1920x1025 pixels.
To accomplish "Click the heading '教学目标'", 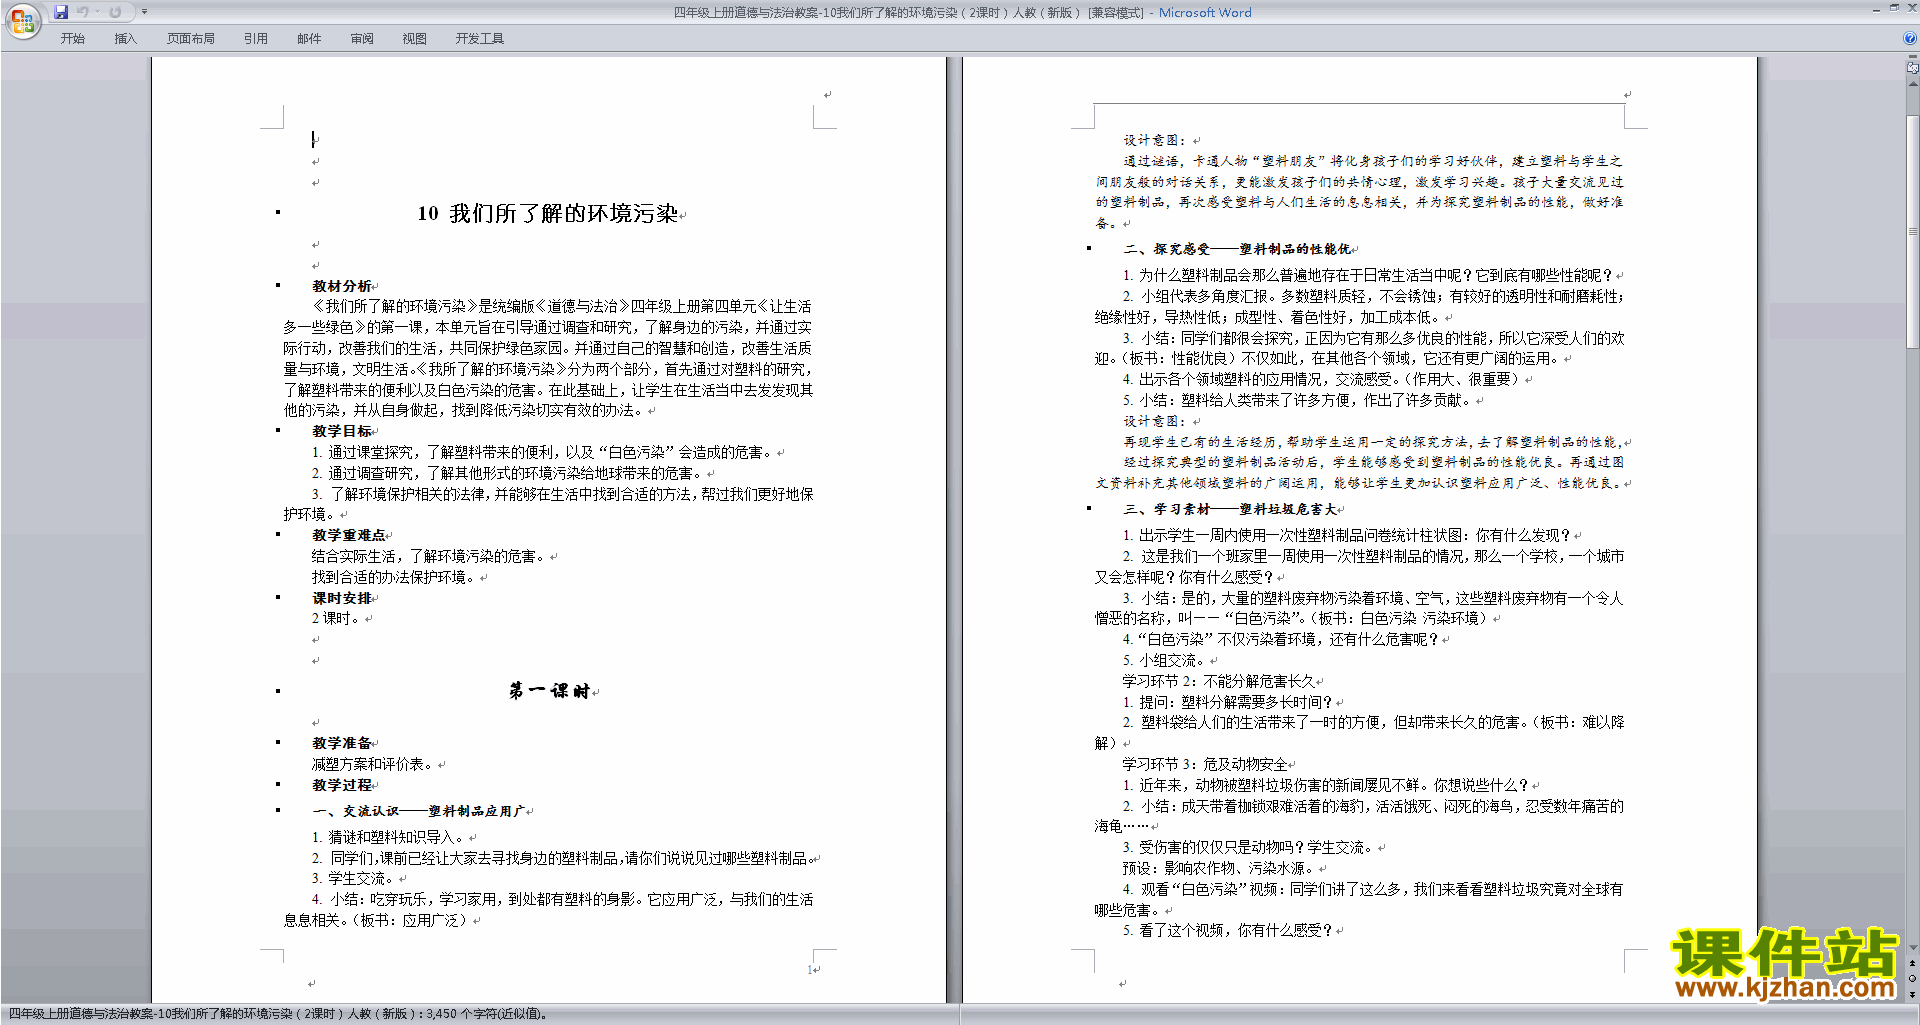I will click(342, 431).
